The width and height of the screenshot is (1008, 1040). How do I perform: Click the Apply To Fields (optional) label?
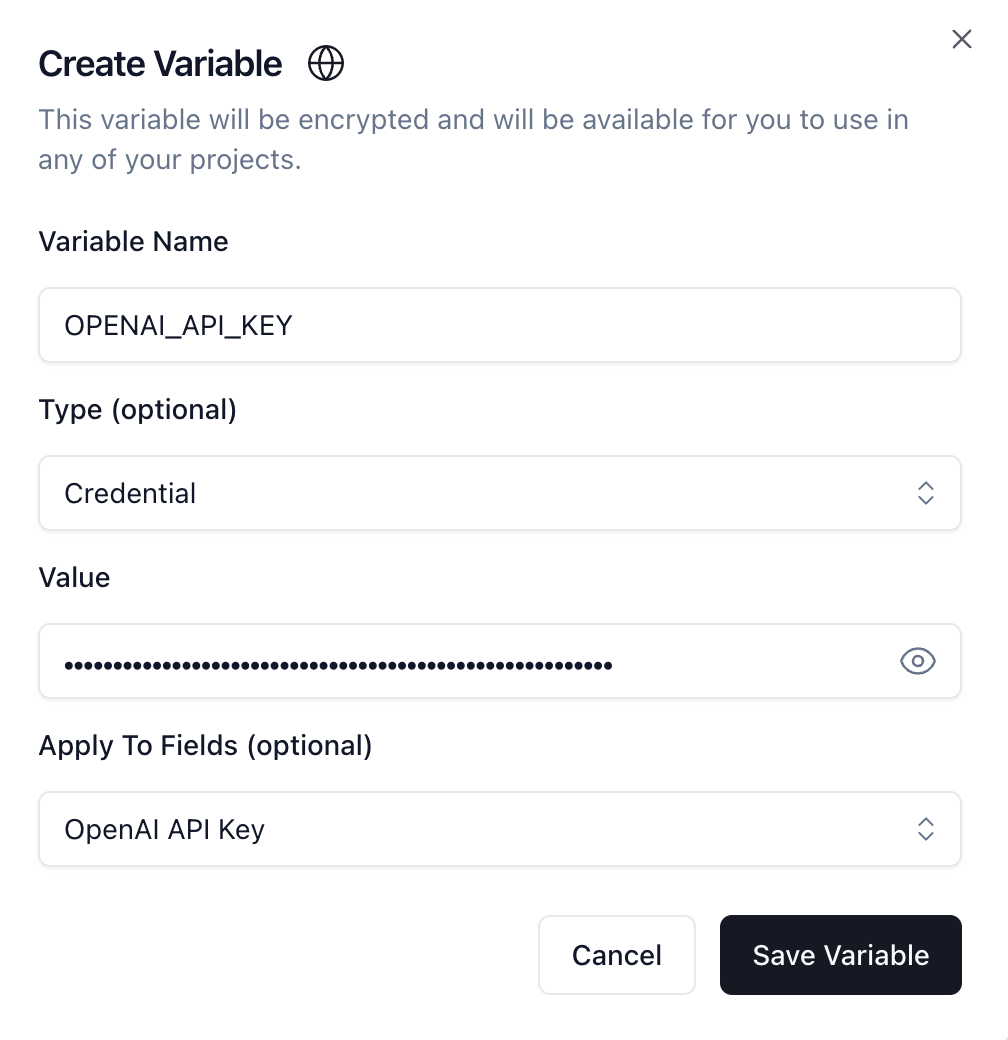(205, 745)
